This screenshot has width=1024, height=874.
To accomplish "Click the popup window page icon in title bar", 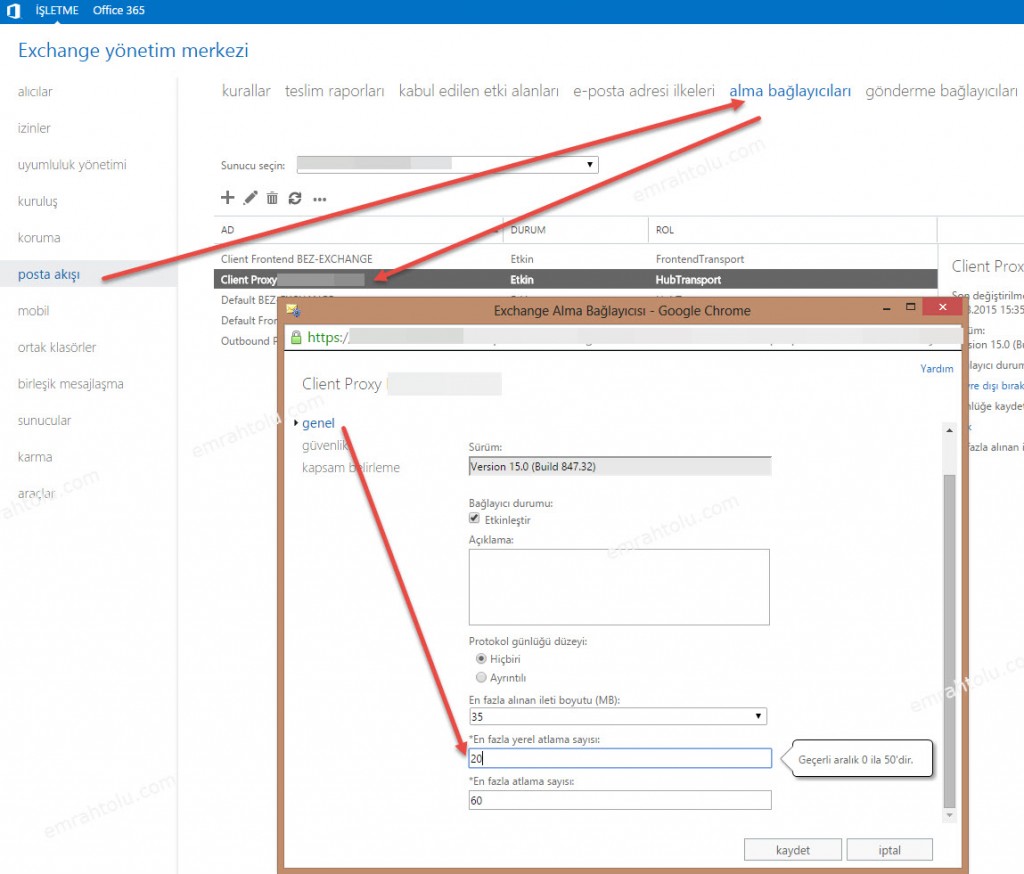I will [293, 311].
